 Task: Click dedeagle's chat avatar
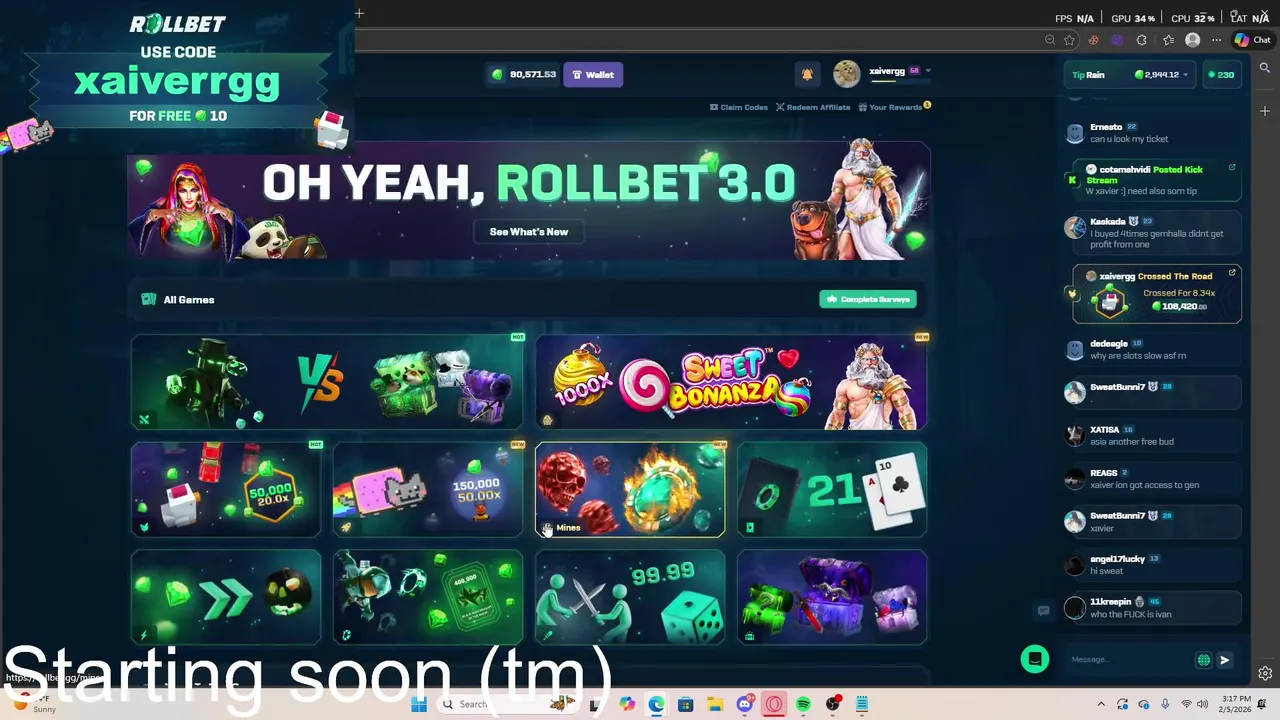pyautogui.click(x=1075, y=349)
